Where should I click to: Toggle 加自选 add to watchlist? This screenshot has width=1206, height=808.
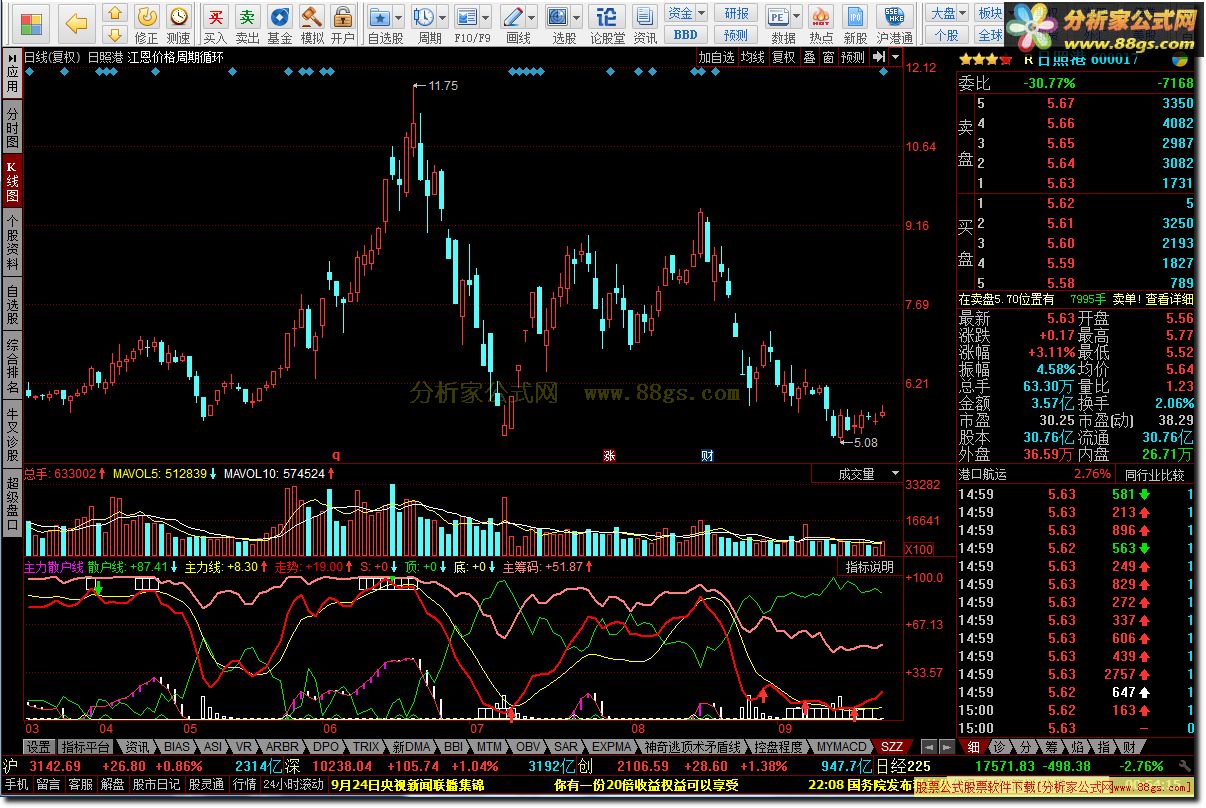[716, 58]
